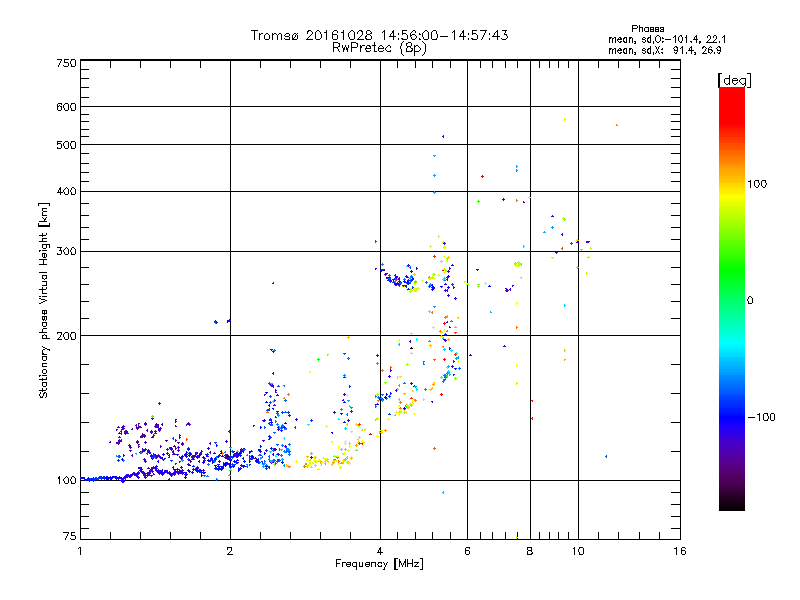The image size is (800, 600).
Task: Click the 'mean, sd,O:-101.4, 22.1' text
Action: [667, 39]
